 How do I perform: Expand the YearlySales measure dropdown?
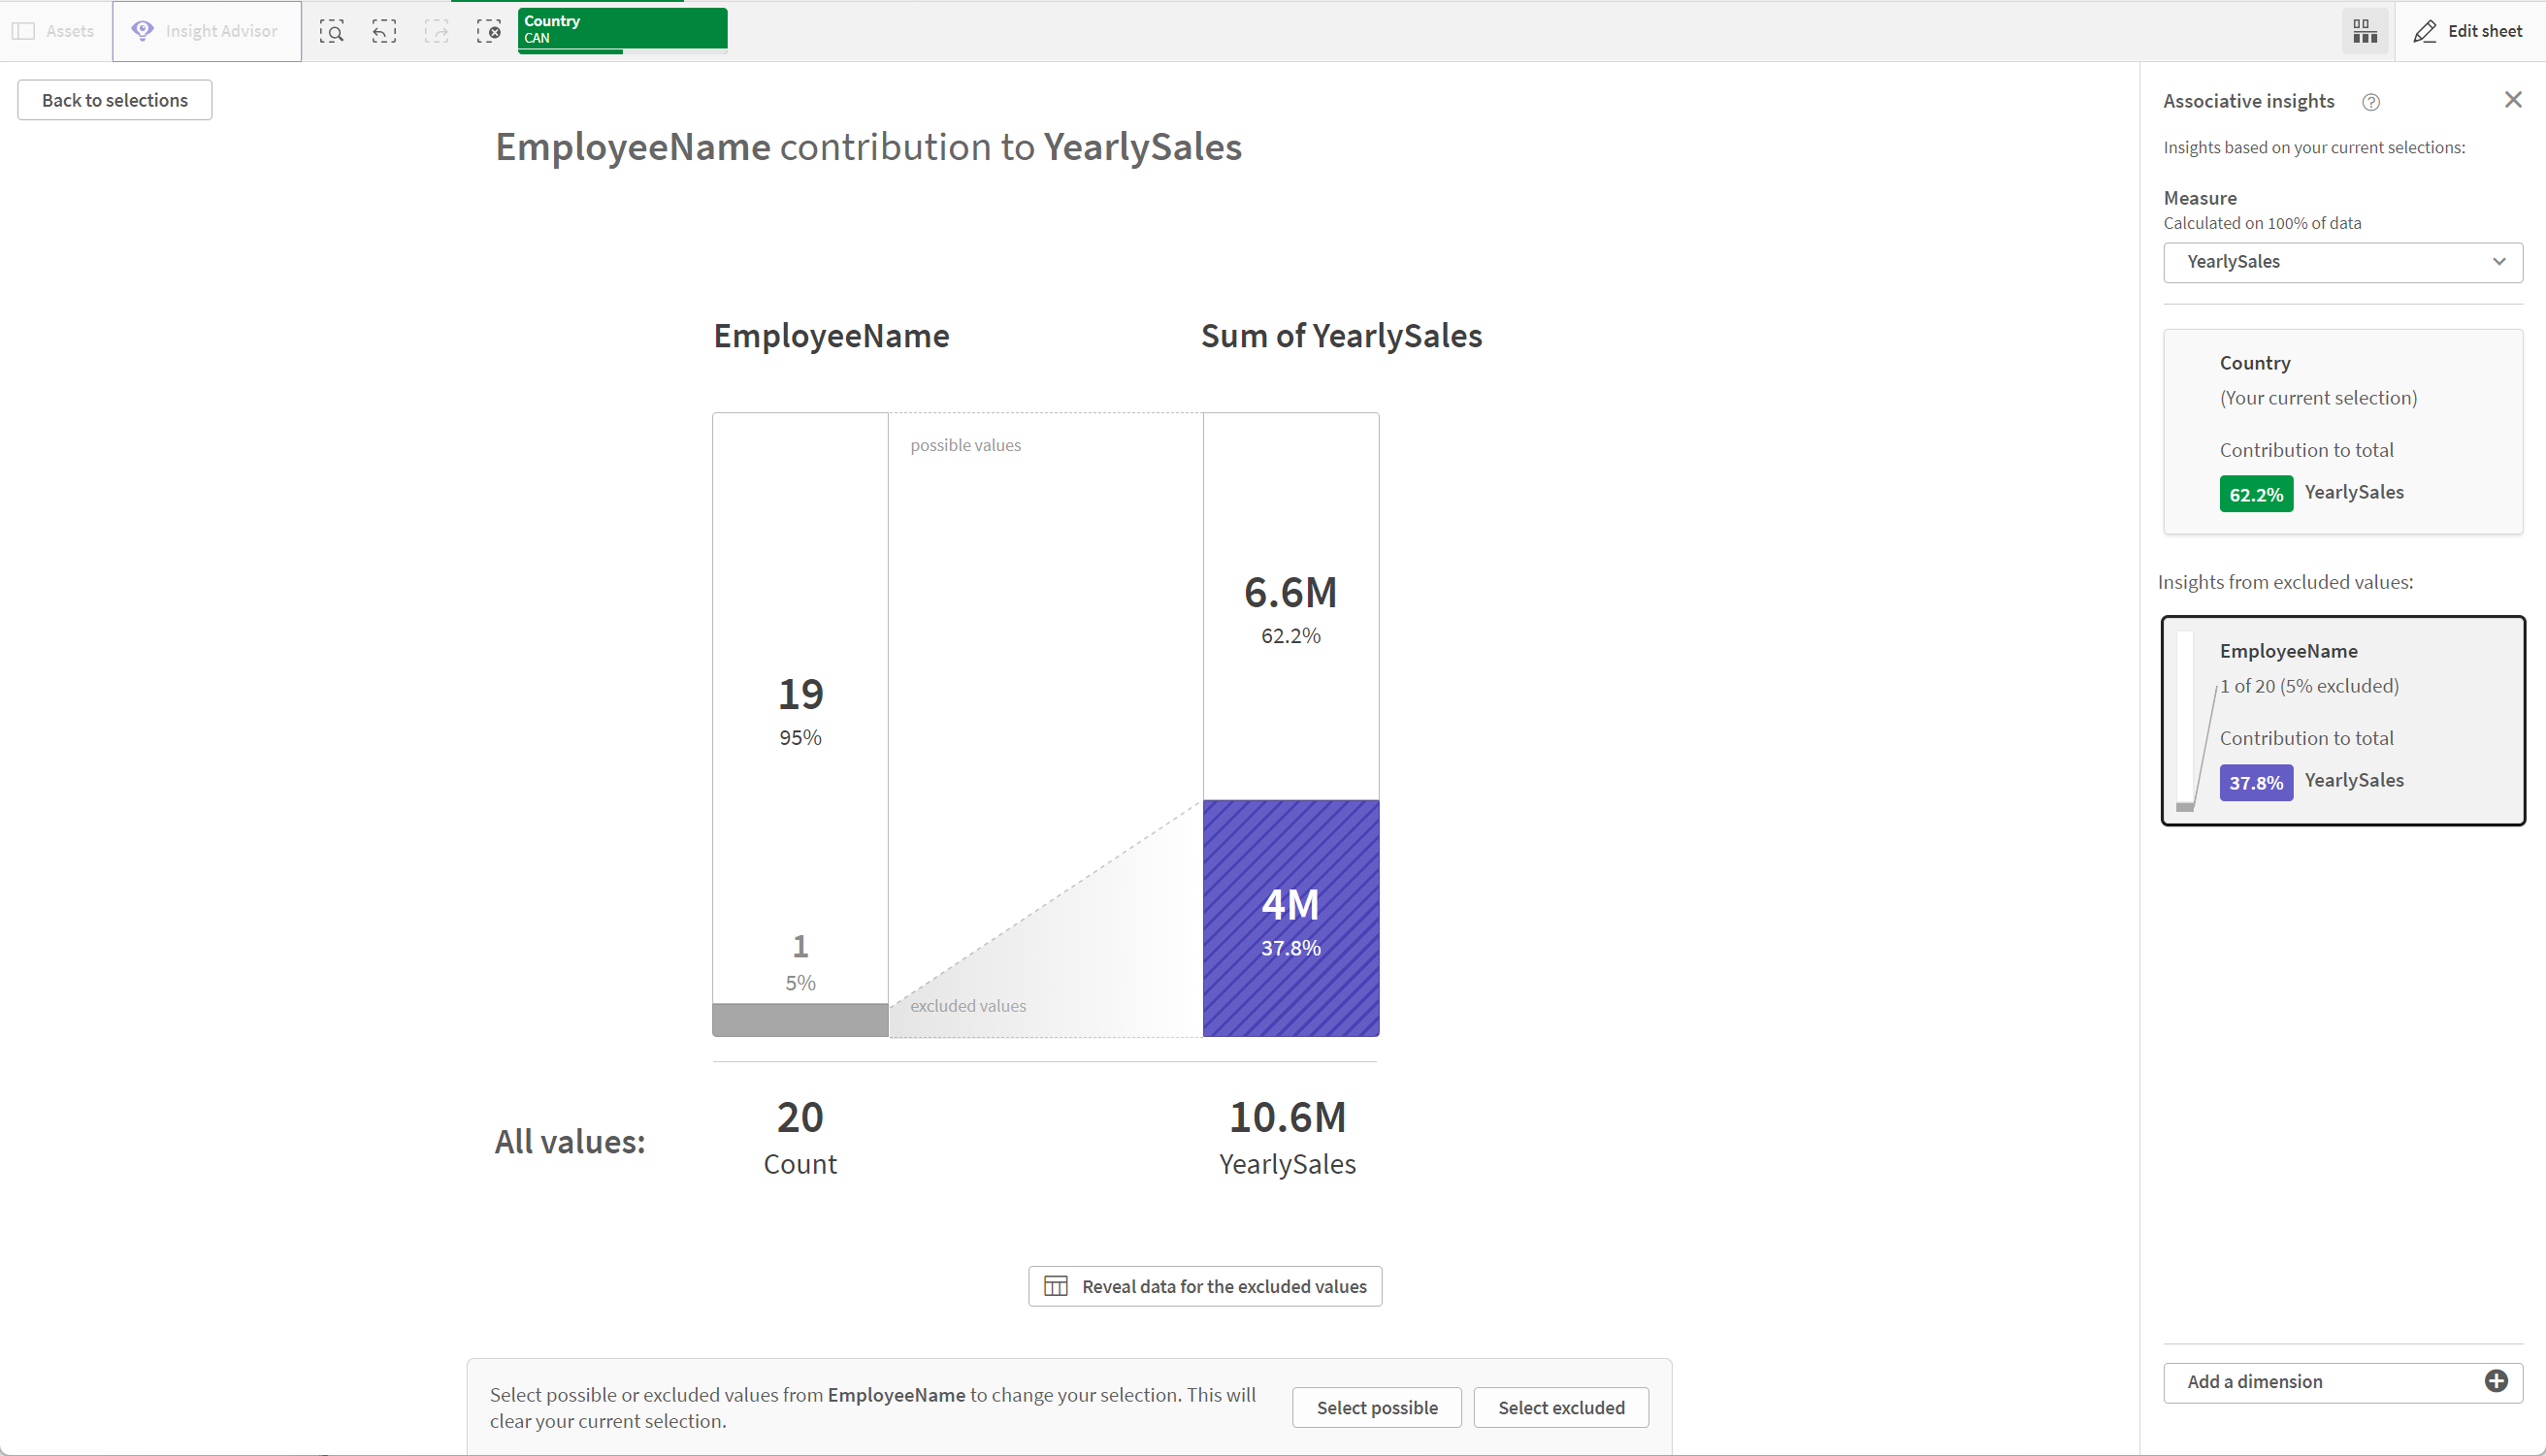point(2498,260)
